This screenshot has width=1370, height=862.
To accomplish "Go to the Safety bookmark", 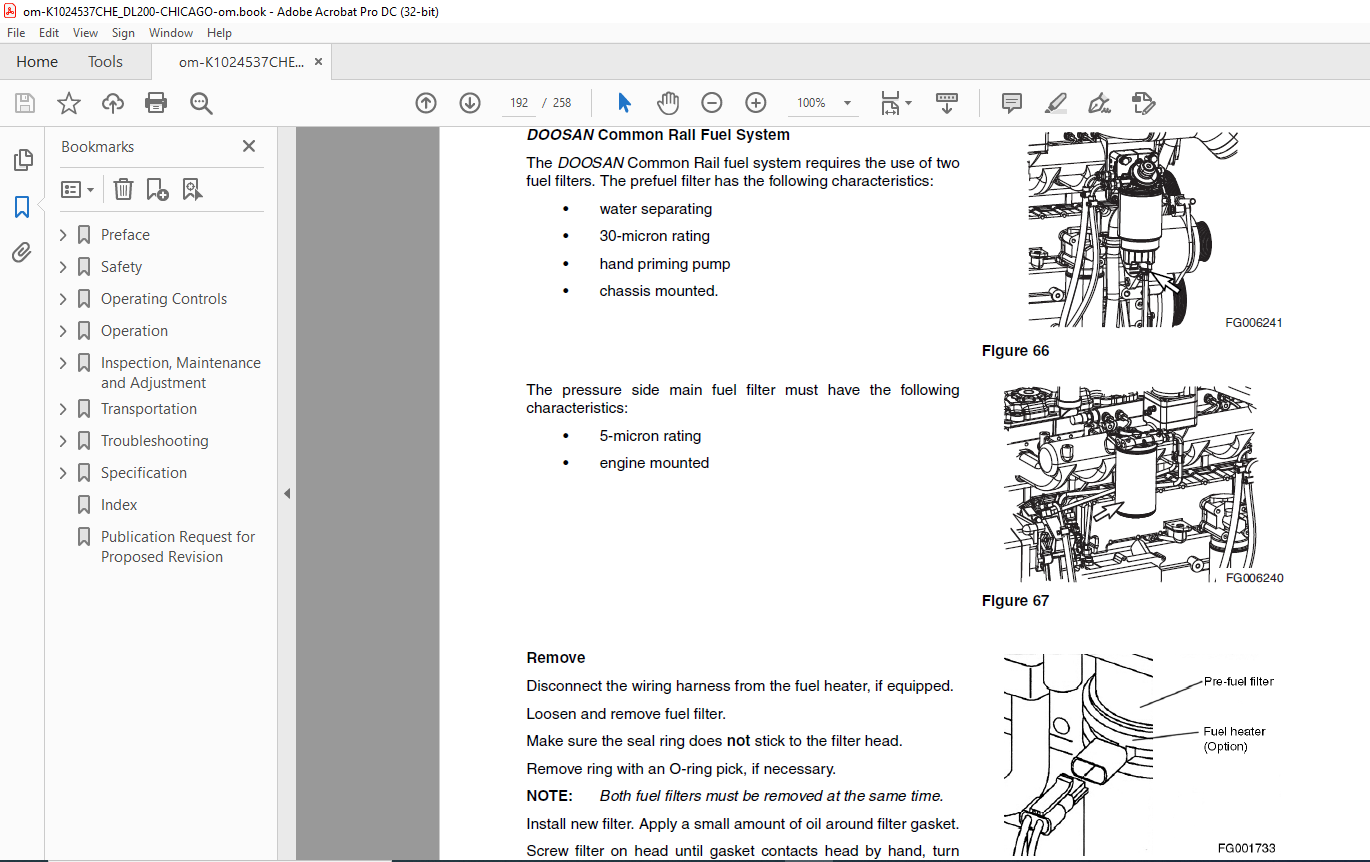I will 121,267.
